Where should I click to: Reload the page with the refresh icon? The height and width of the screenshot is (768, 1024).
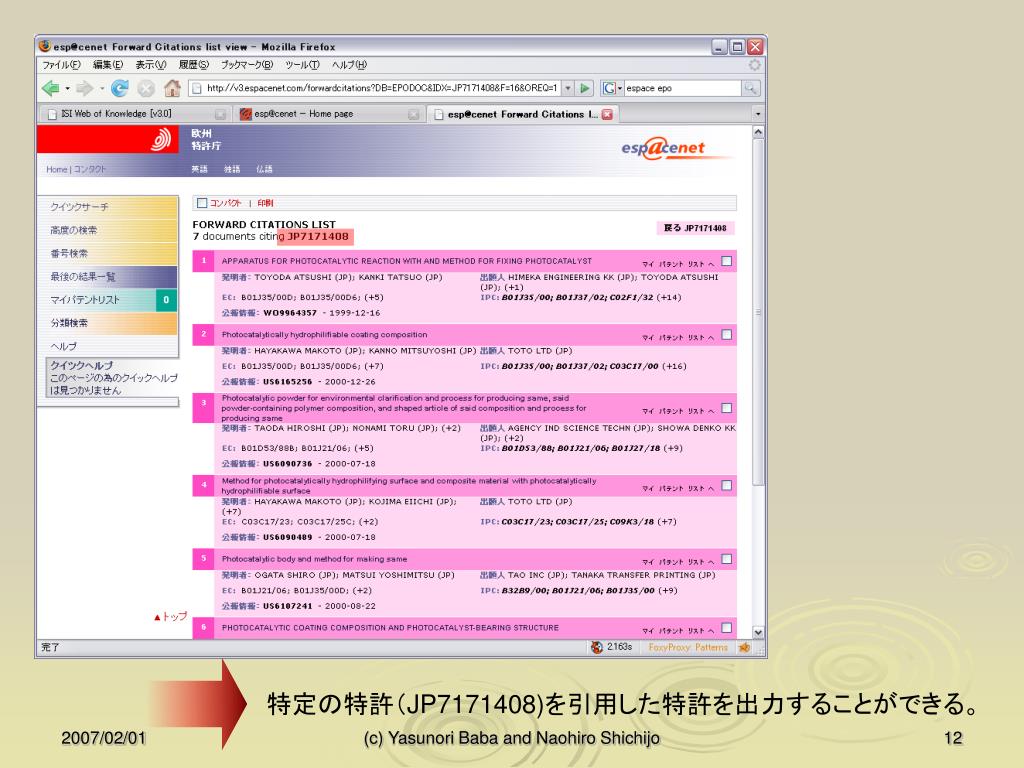[120, 88]
